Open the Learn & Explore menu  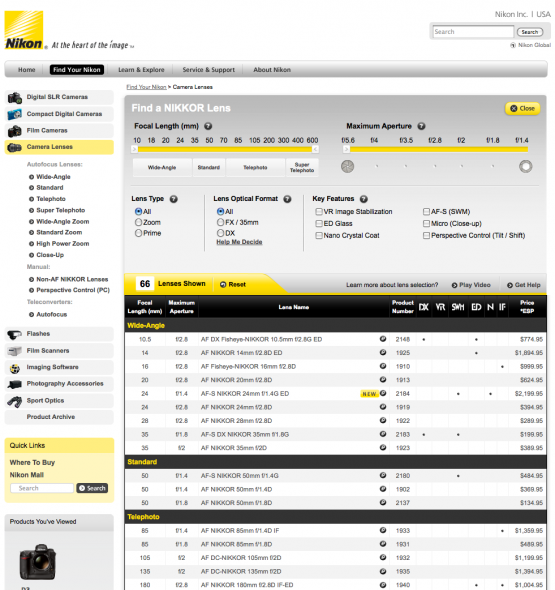point(141,70)
